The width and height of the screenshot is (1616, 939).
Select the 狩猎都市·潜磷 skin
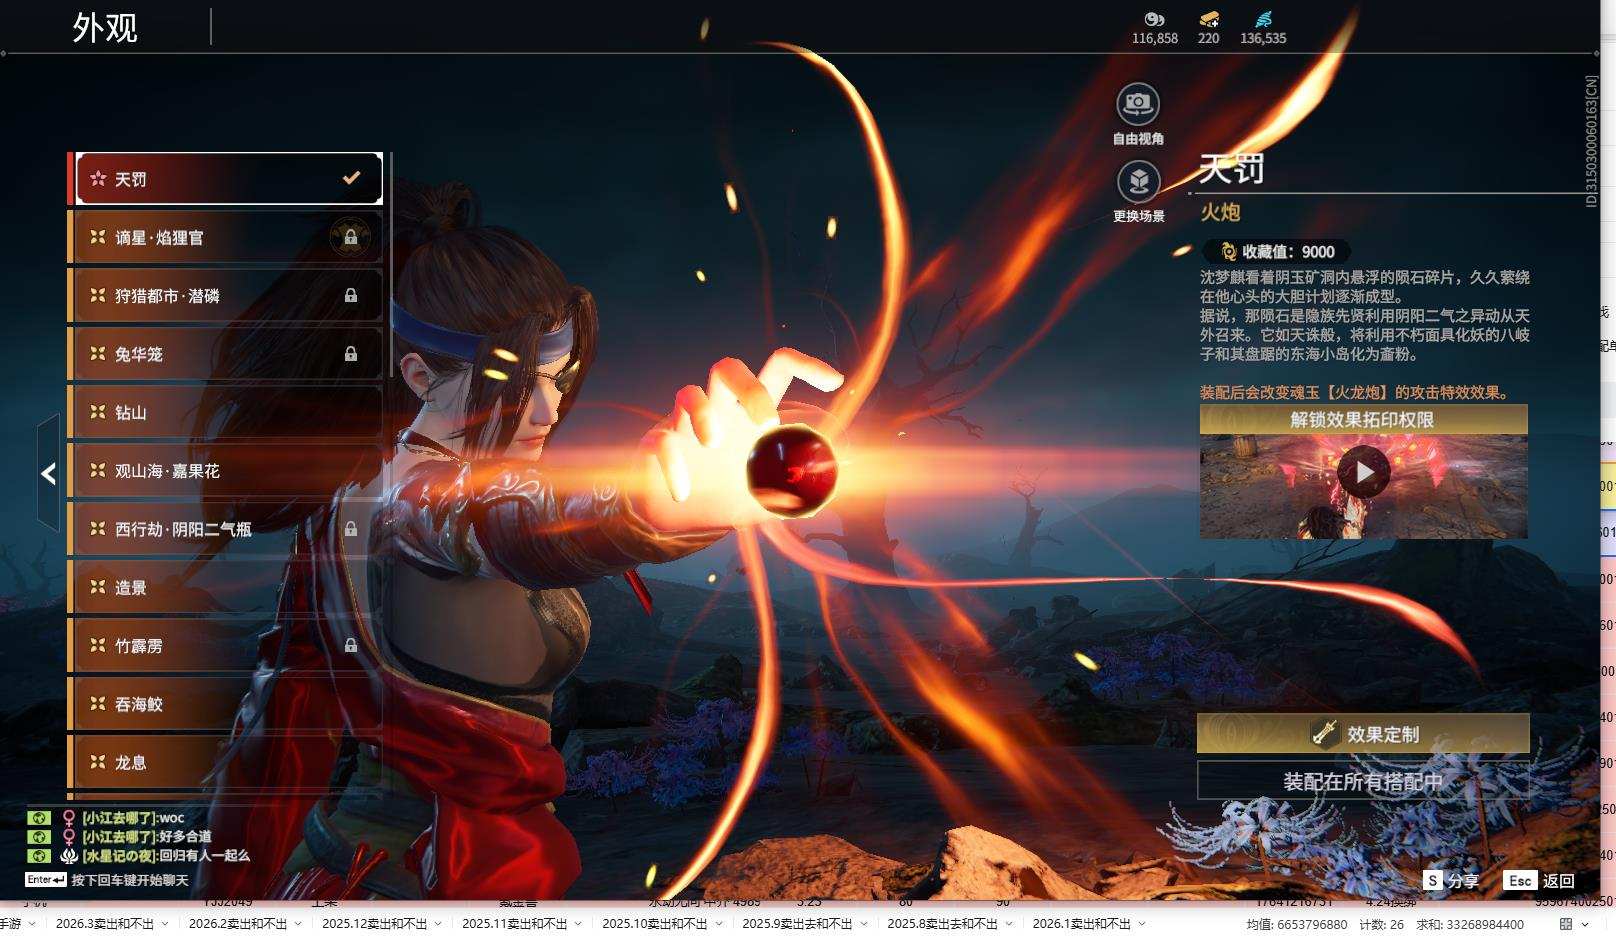[227, 295]
